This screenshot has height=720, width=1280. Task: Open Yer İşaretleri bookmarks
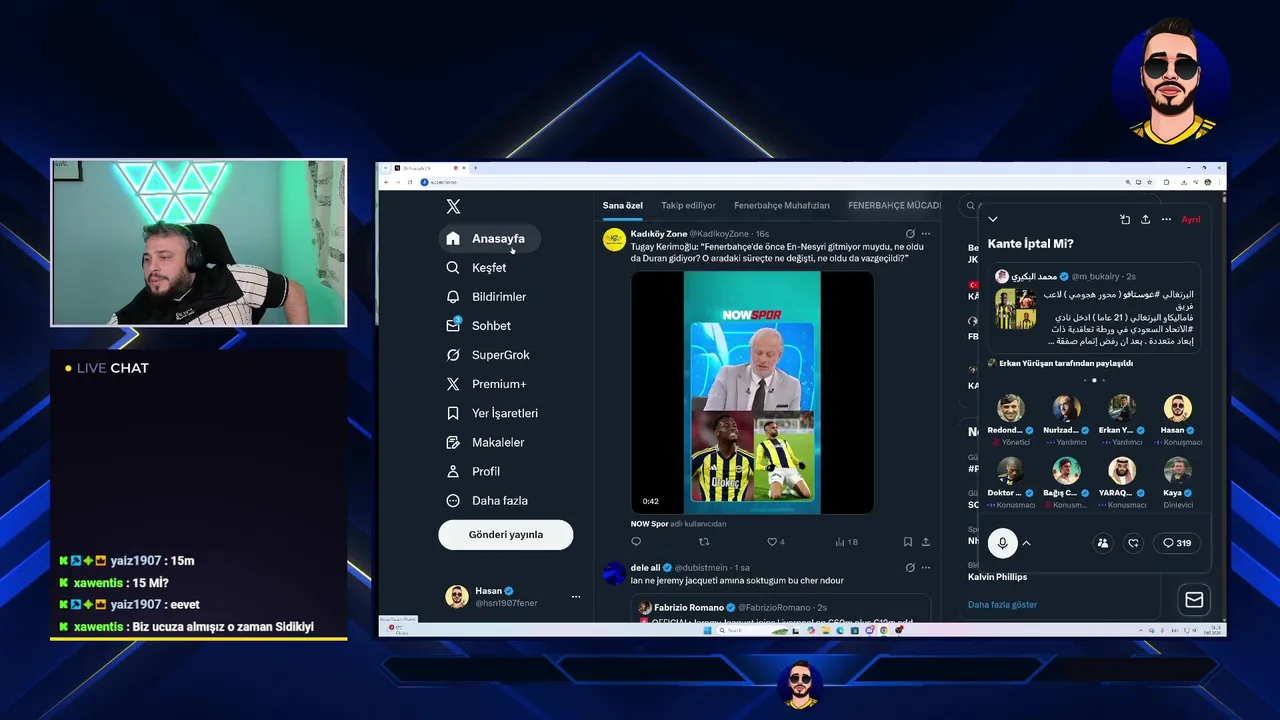pos(492,413)
